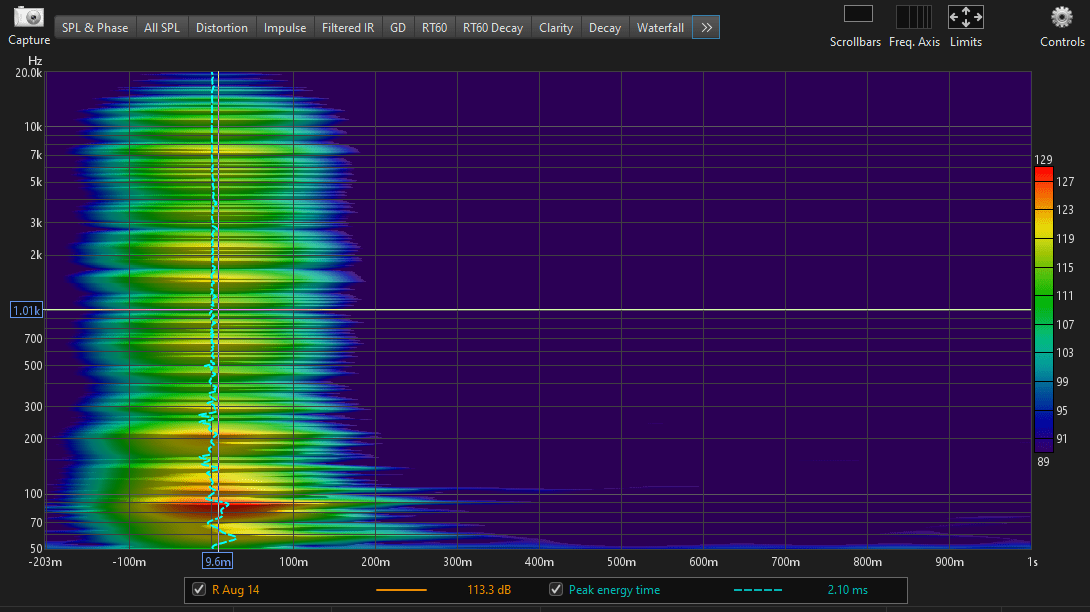The image size is (1090, 612).
Task: Click the R Aug 14 legend label
Action: coord(236,590)
